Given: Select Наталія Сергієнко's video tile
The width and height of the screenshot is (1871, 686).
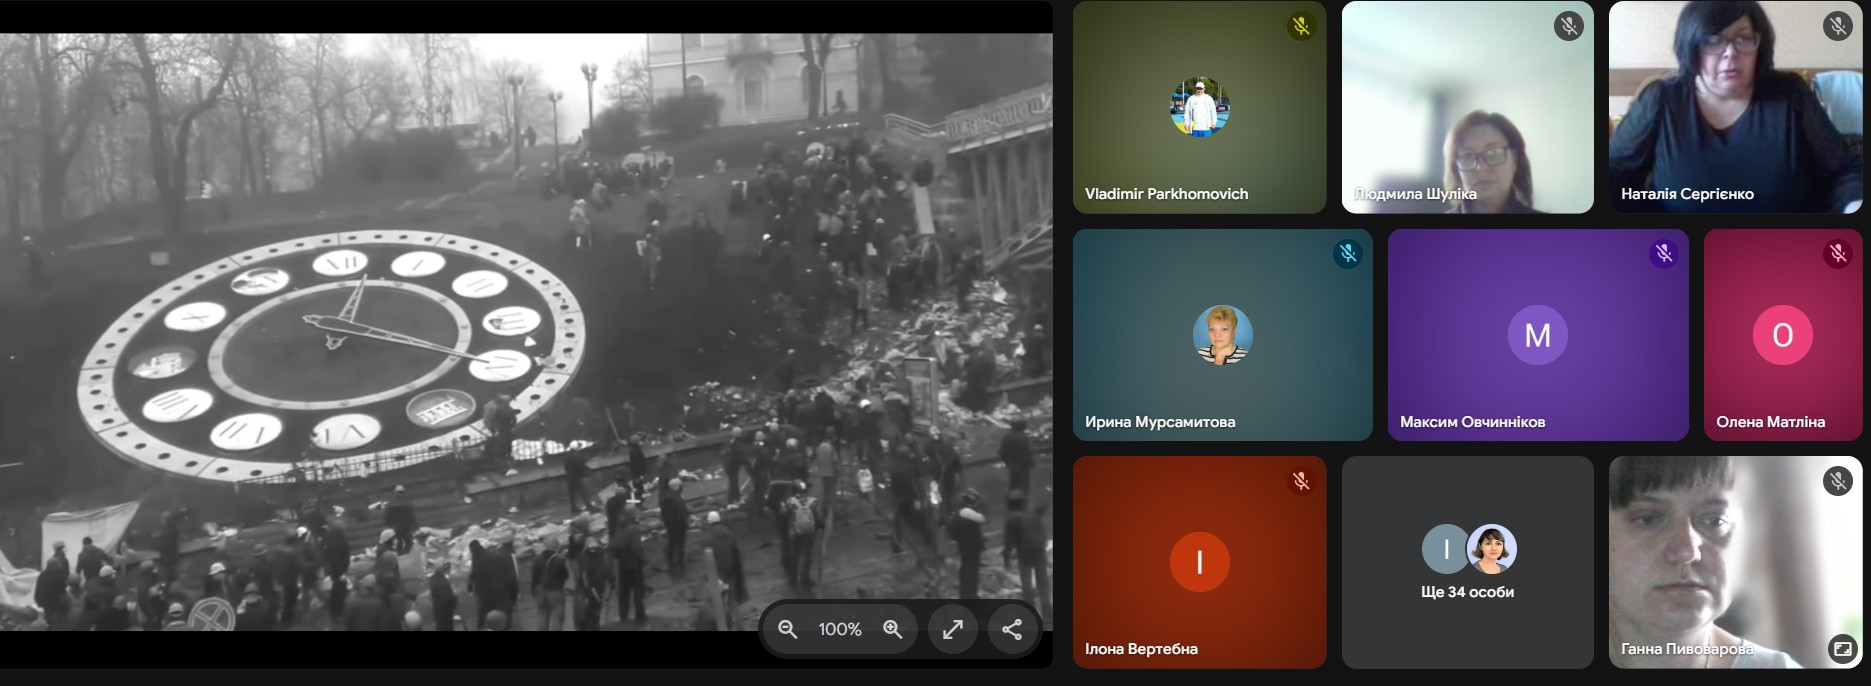Looking at the screenshot, I should (x=1735, y=107).
